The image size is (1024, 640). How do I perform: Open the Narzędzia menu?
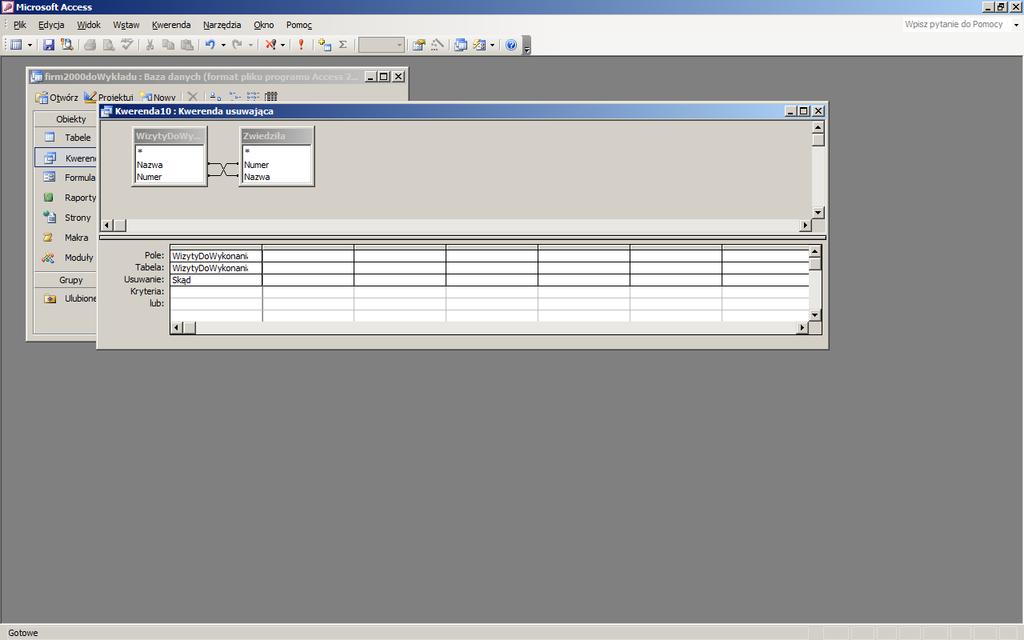222,25
